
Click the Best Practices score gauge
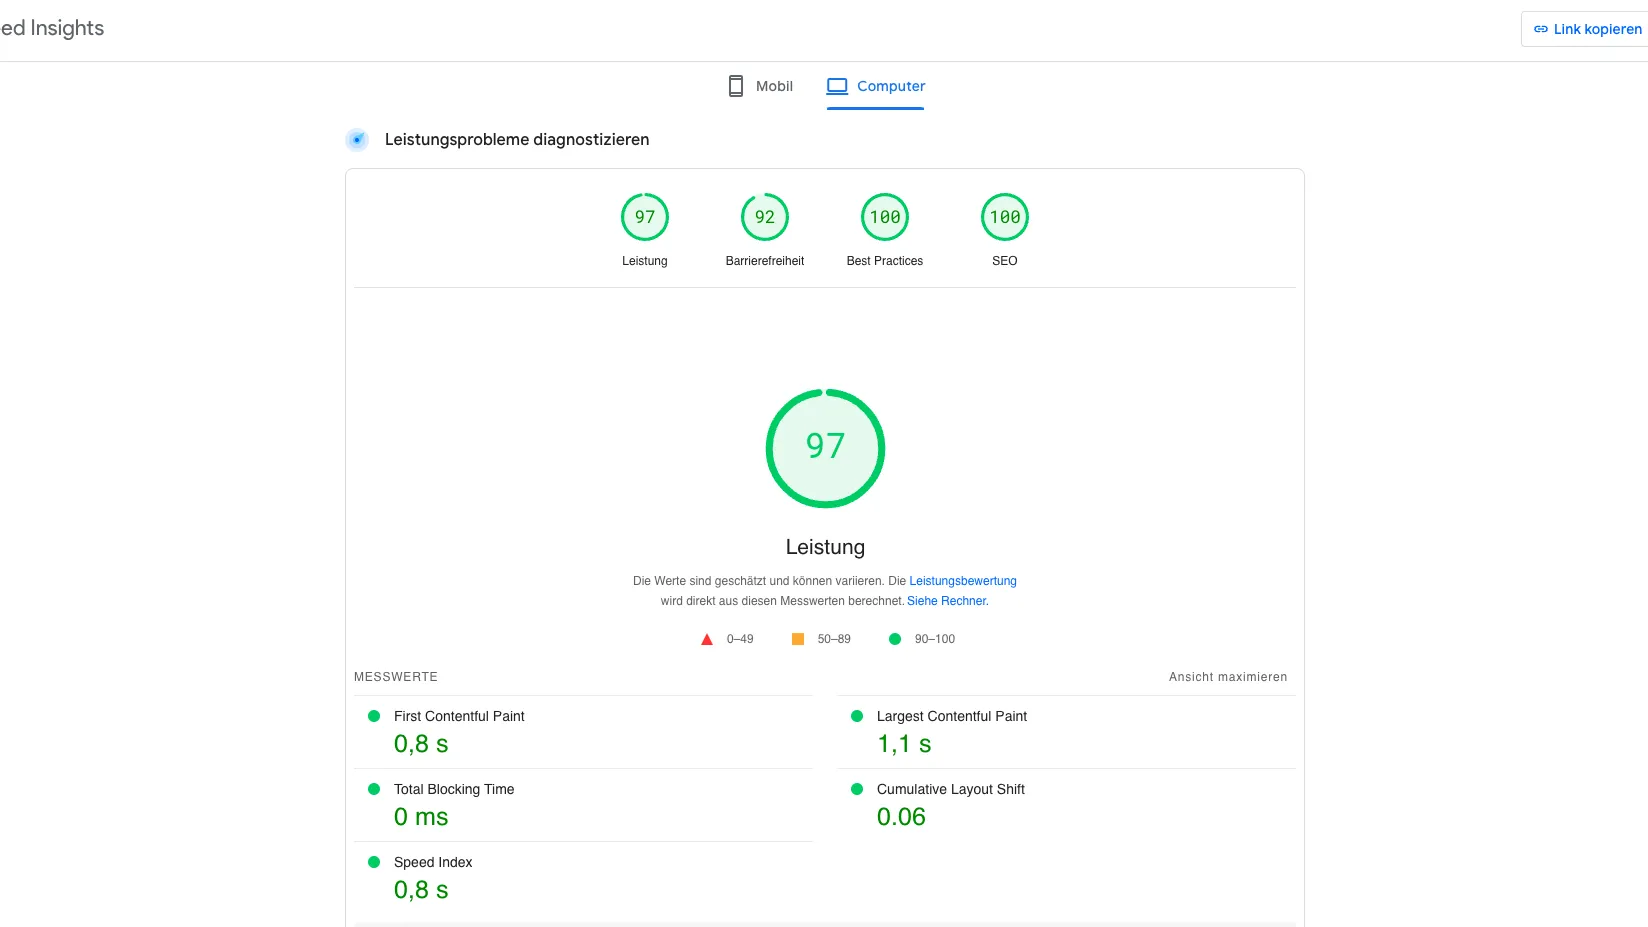coord(884,216)
